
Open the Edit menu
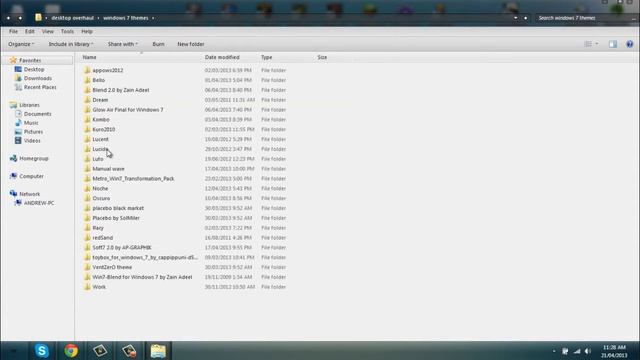click(x=29, y=31)
